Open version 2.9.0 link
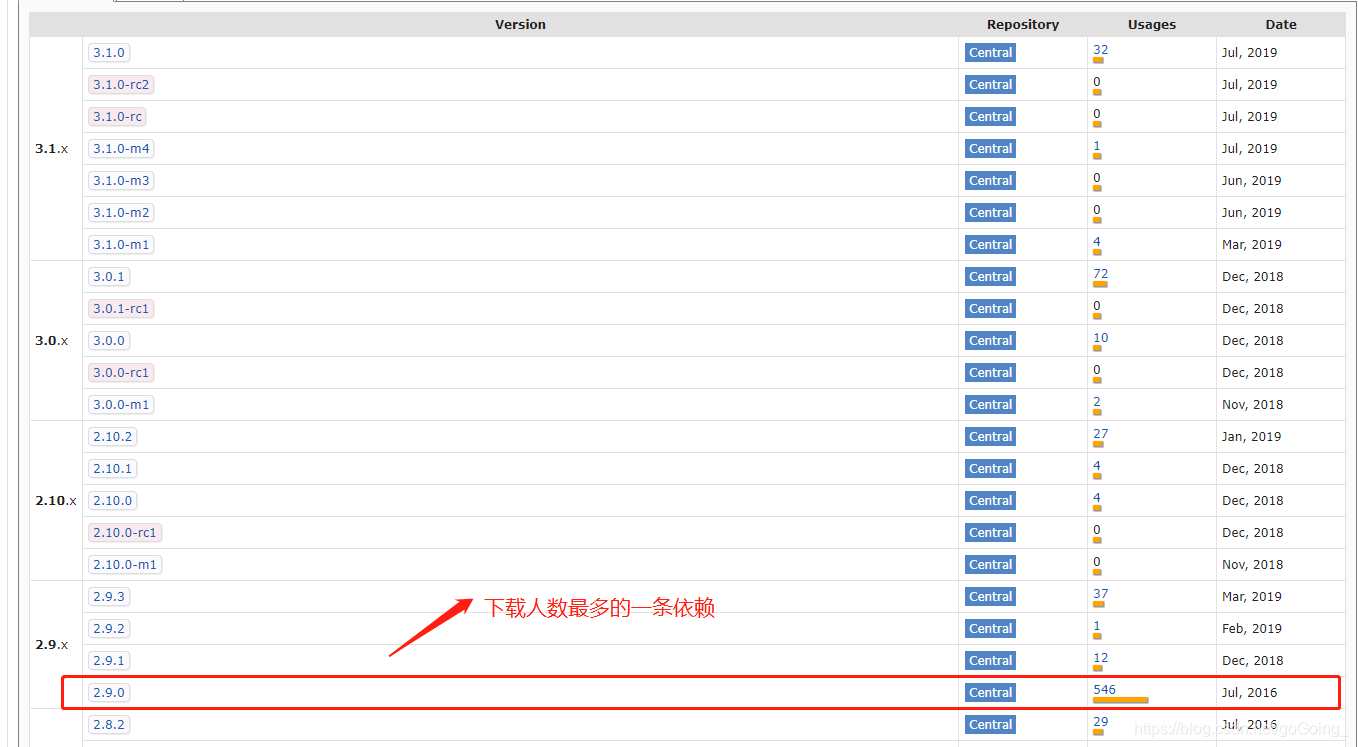The height and width of the screenshot is (747, 1358). coord(109,693)
